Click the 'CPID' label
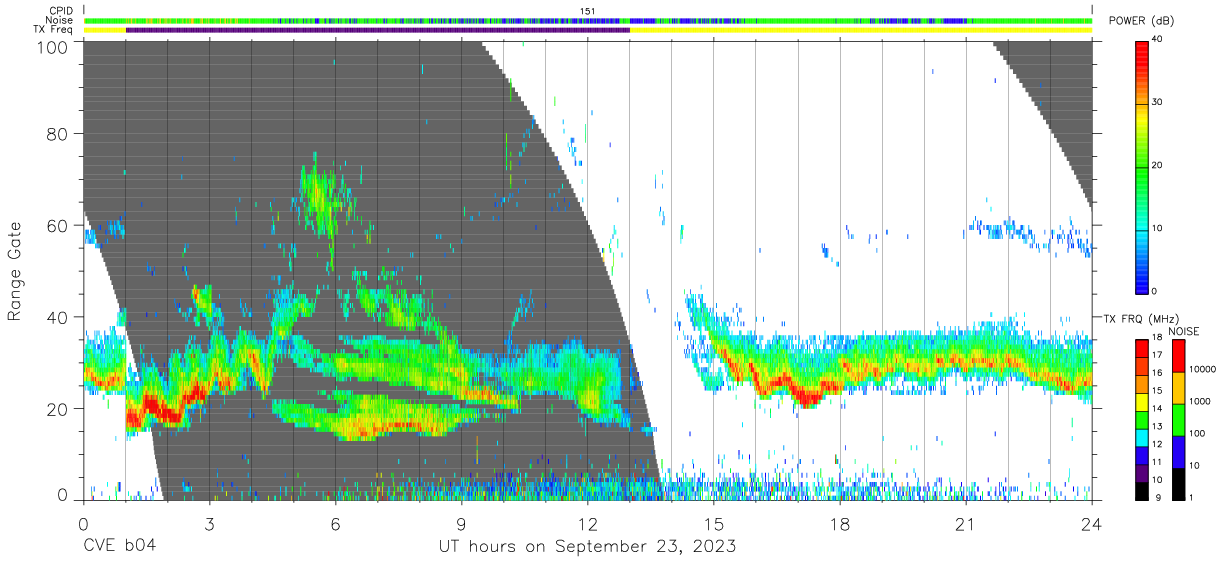Viewport: 1228px width, 567px height. (x=61, y=11)
